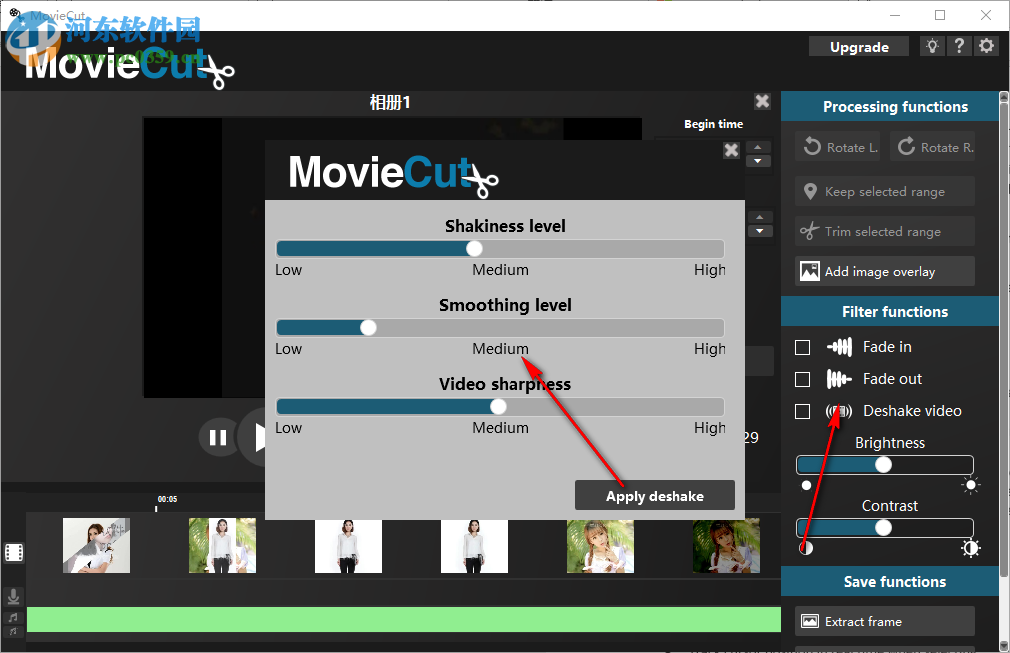
Task: Pause the video playback
Action: coord(218,438)
